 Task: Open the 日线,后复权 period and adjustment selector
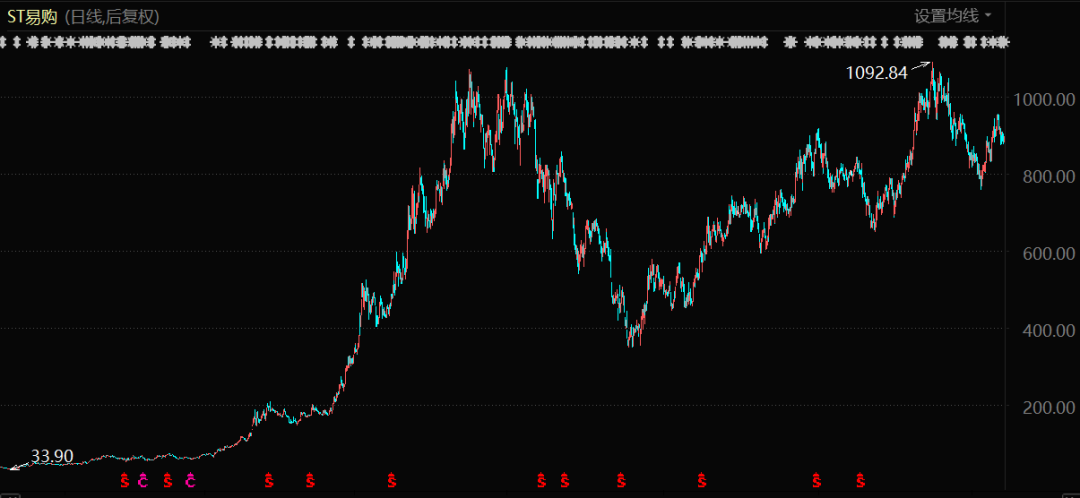point(111,17)
